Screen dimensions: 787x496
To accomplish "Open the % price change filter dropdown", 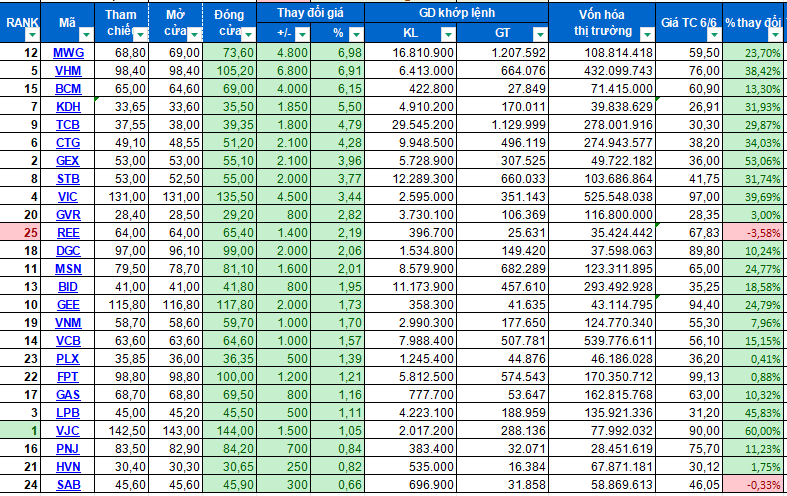I will [x=356, y=34].
